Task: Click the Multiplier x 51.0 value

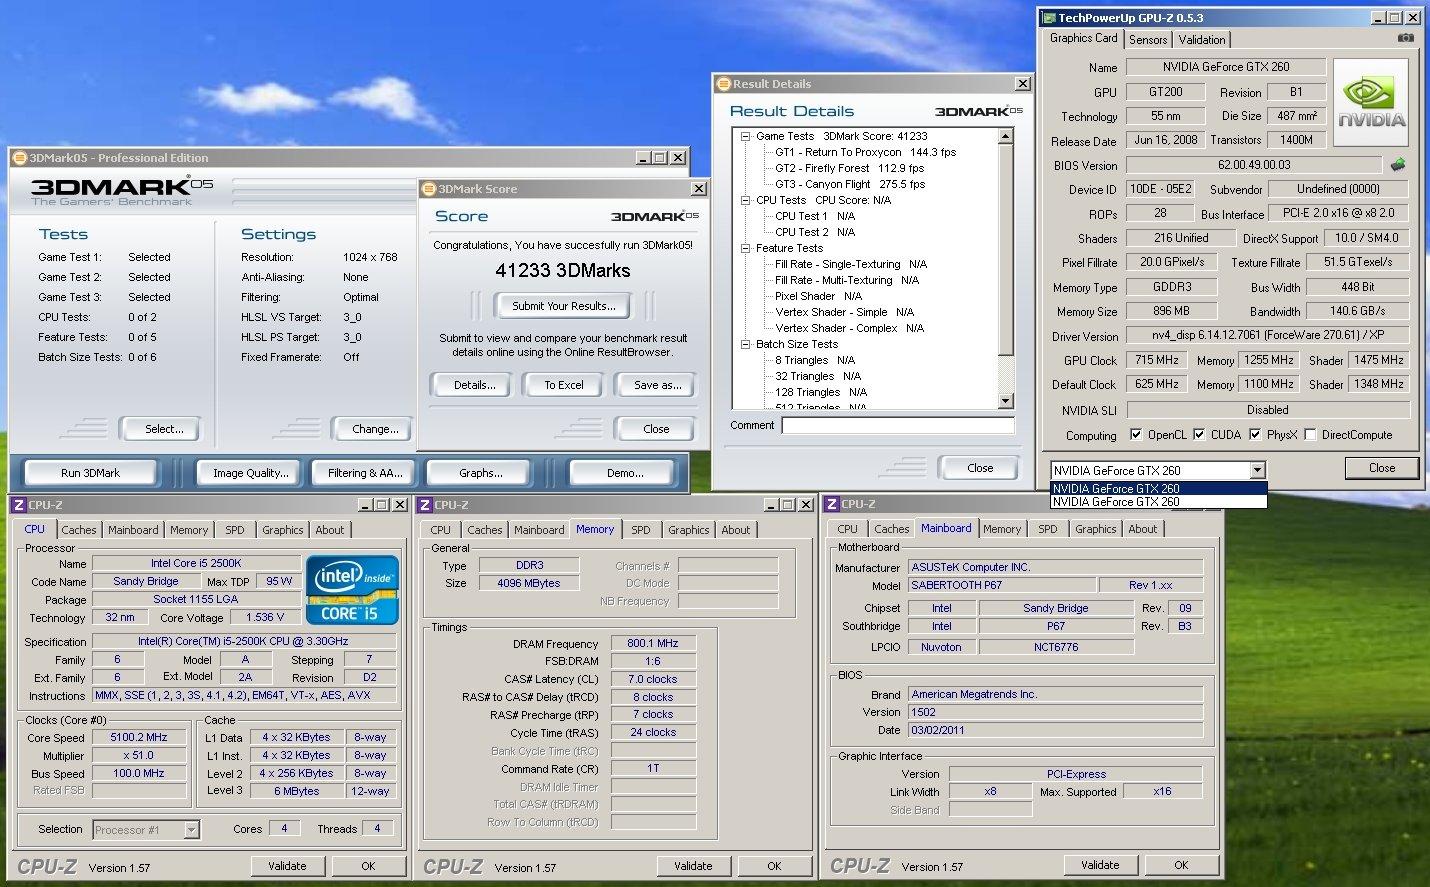Action: click(140, 755)
